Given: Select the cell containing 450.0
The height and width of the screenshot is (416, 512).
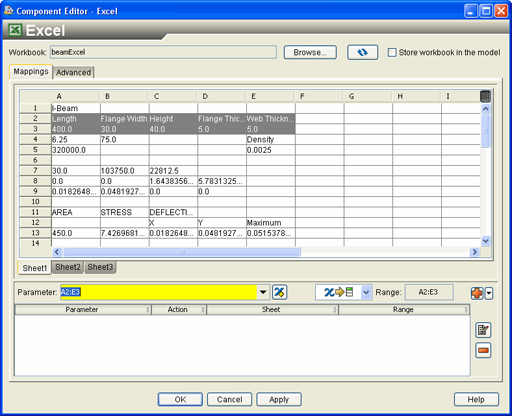Looking at the screenshot, I should (76, 233).
